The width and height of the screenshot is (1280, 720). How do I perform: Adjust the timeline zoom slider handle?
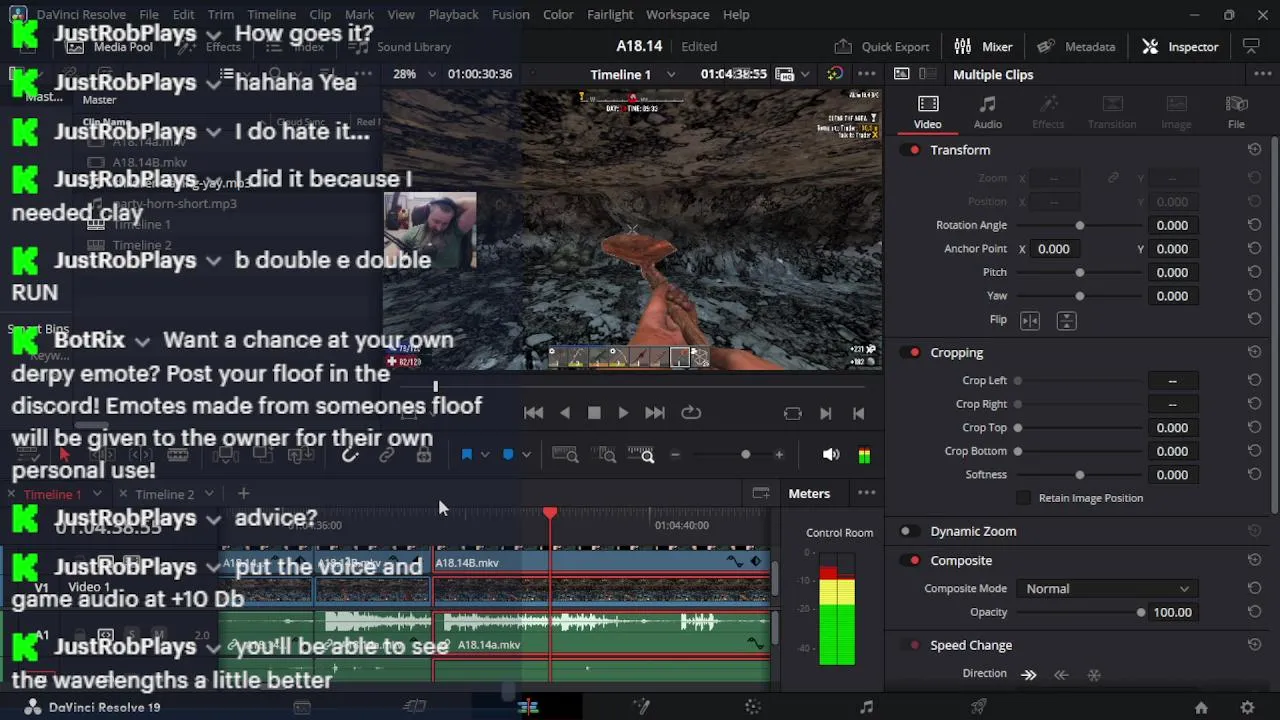745,455
